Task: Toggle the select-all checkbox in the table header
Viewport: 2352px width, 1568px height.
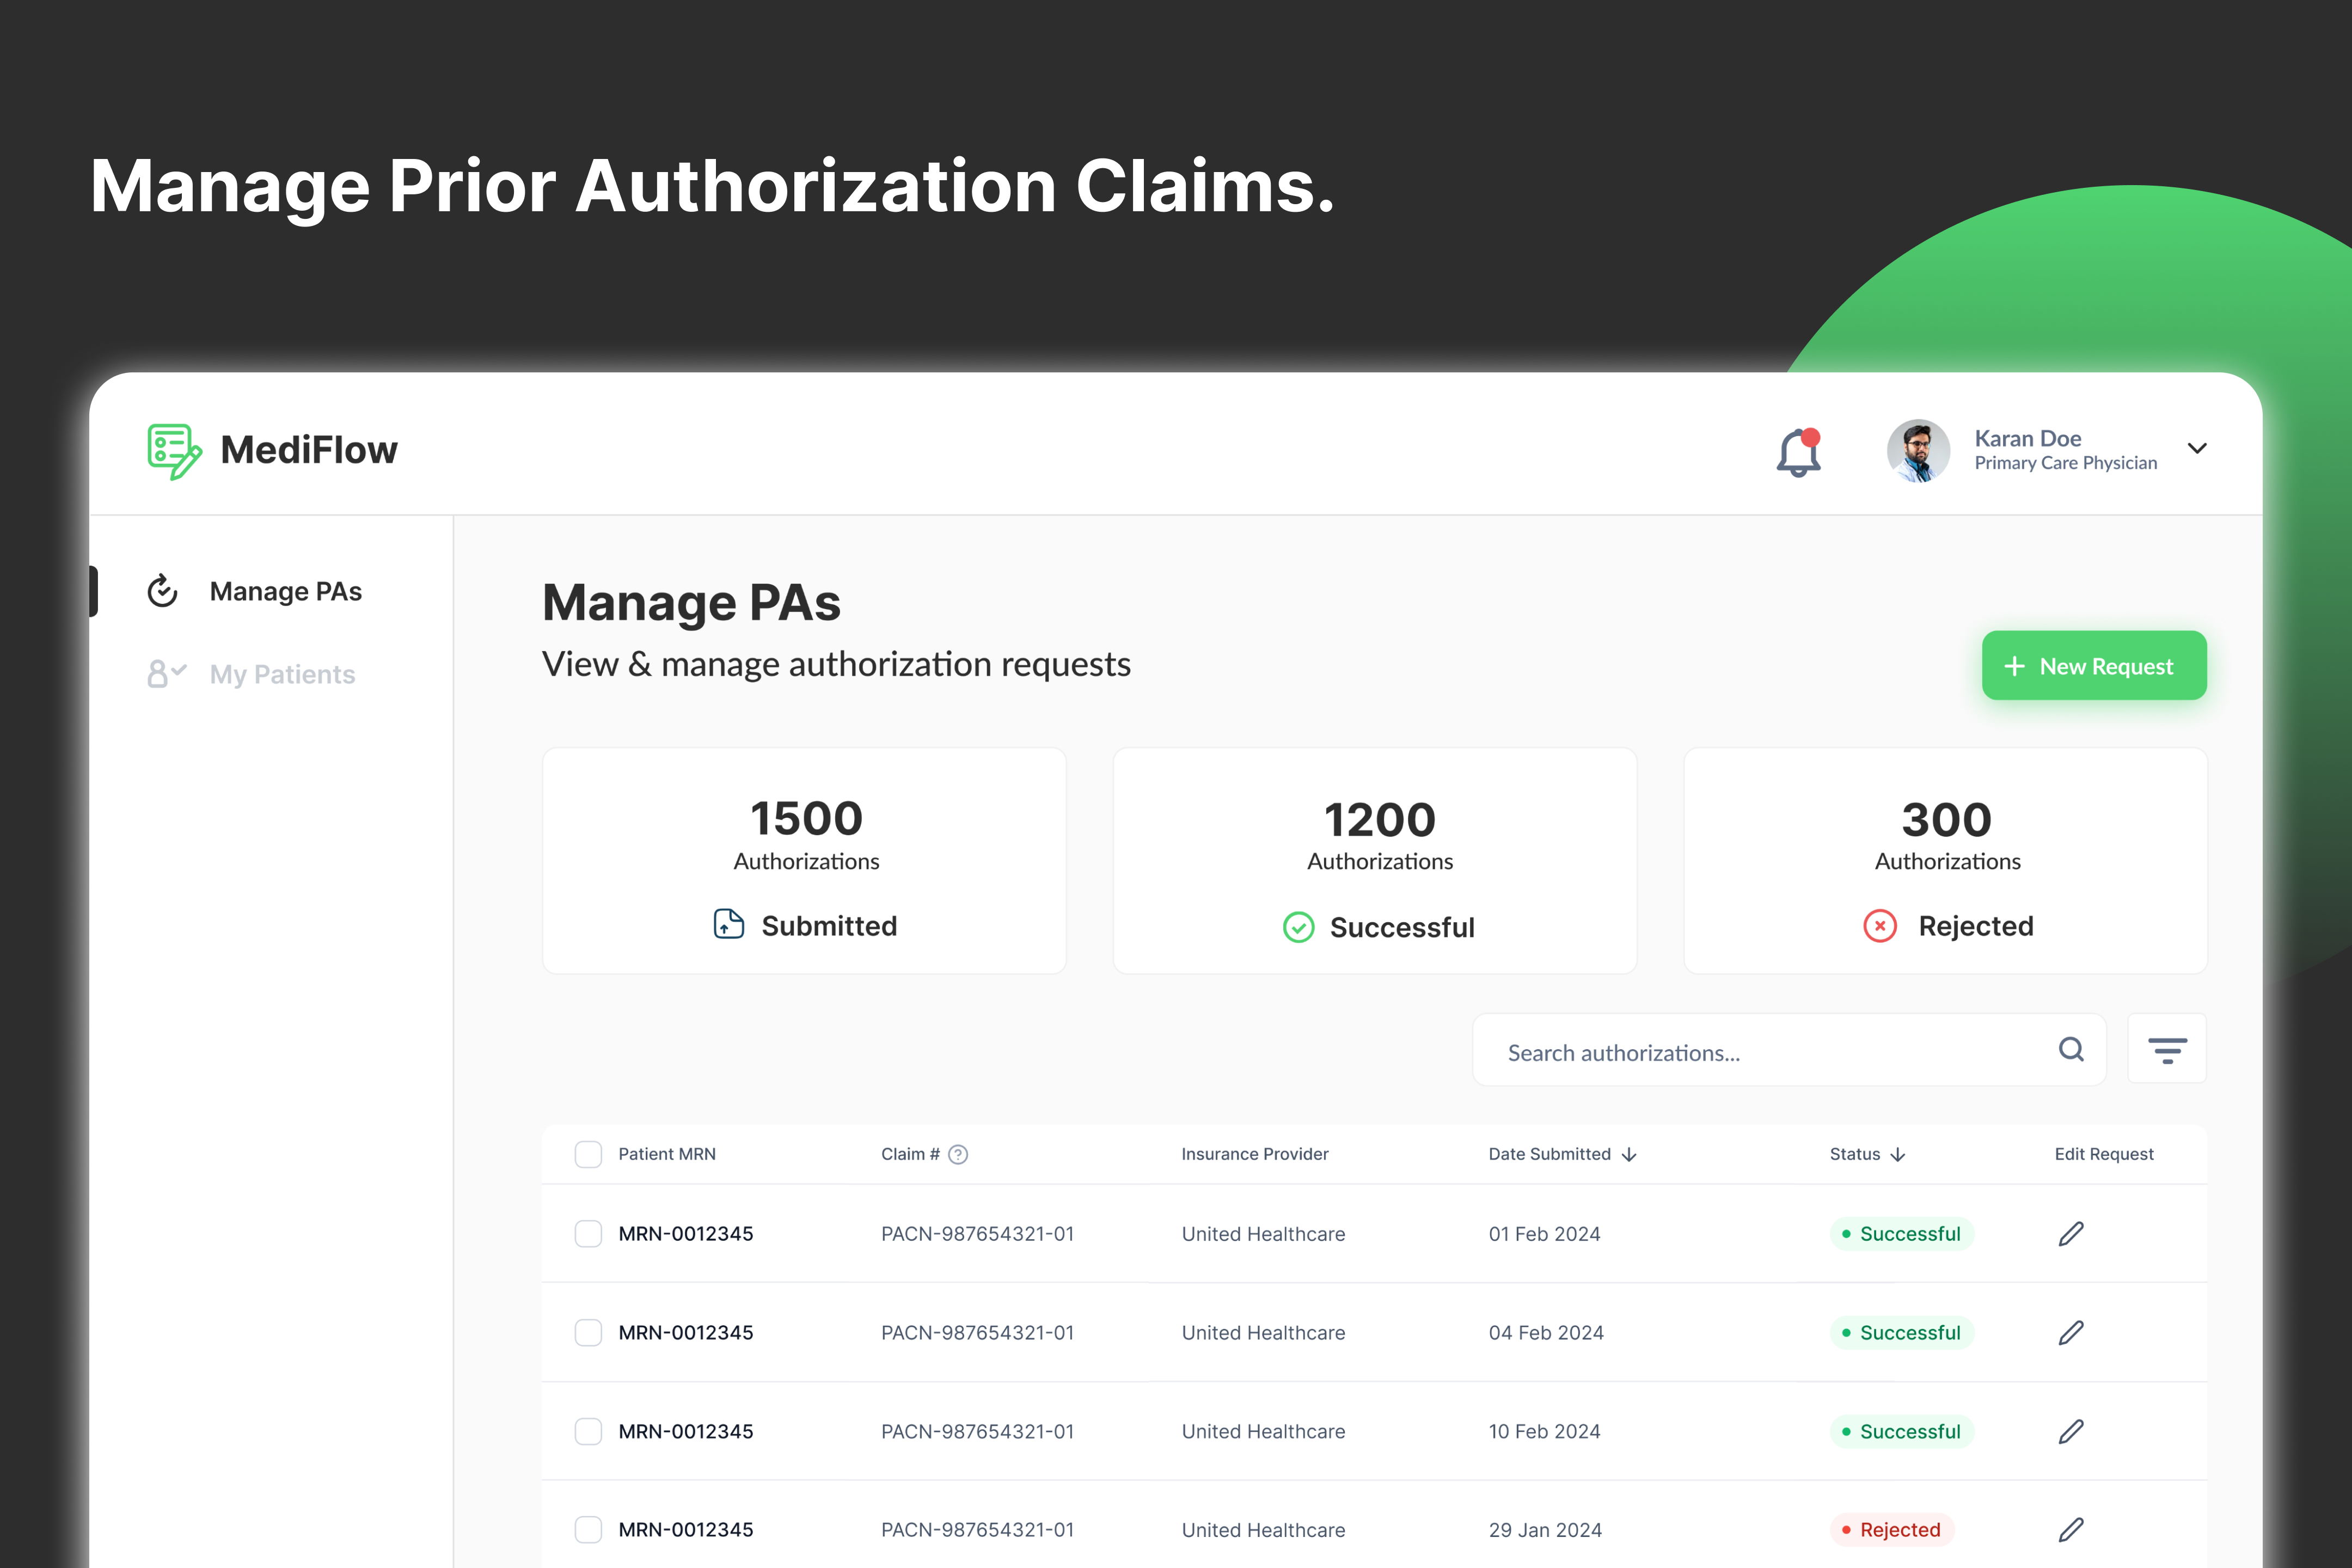Action: click(x=588, y=1154)
